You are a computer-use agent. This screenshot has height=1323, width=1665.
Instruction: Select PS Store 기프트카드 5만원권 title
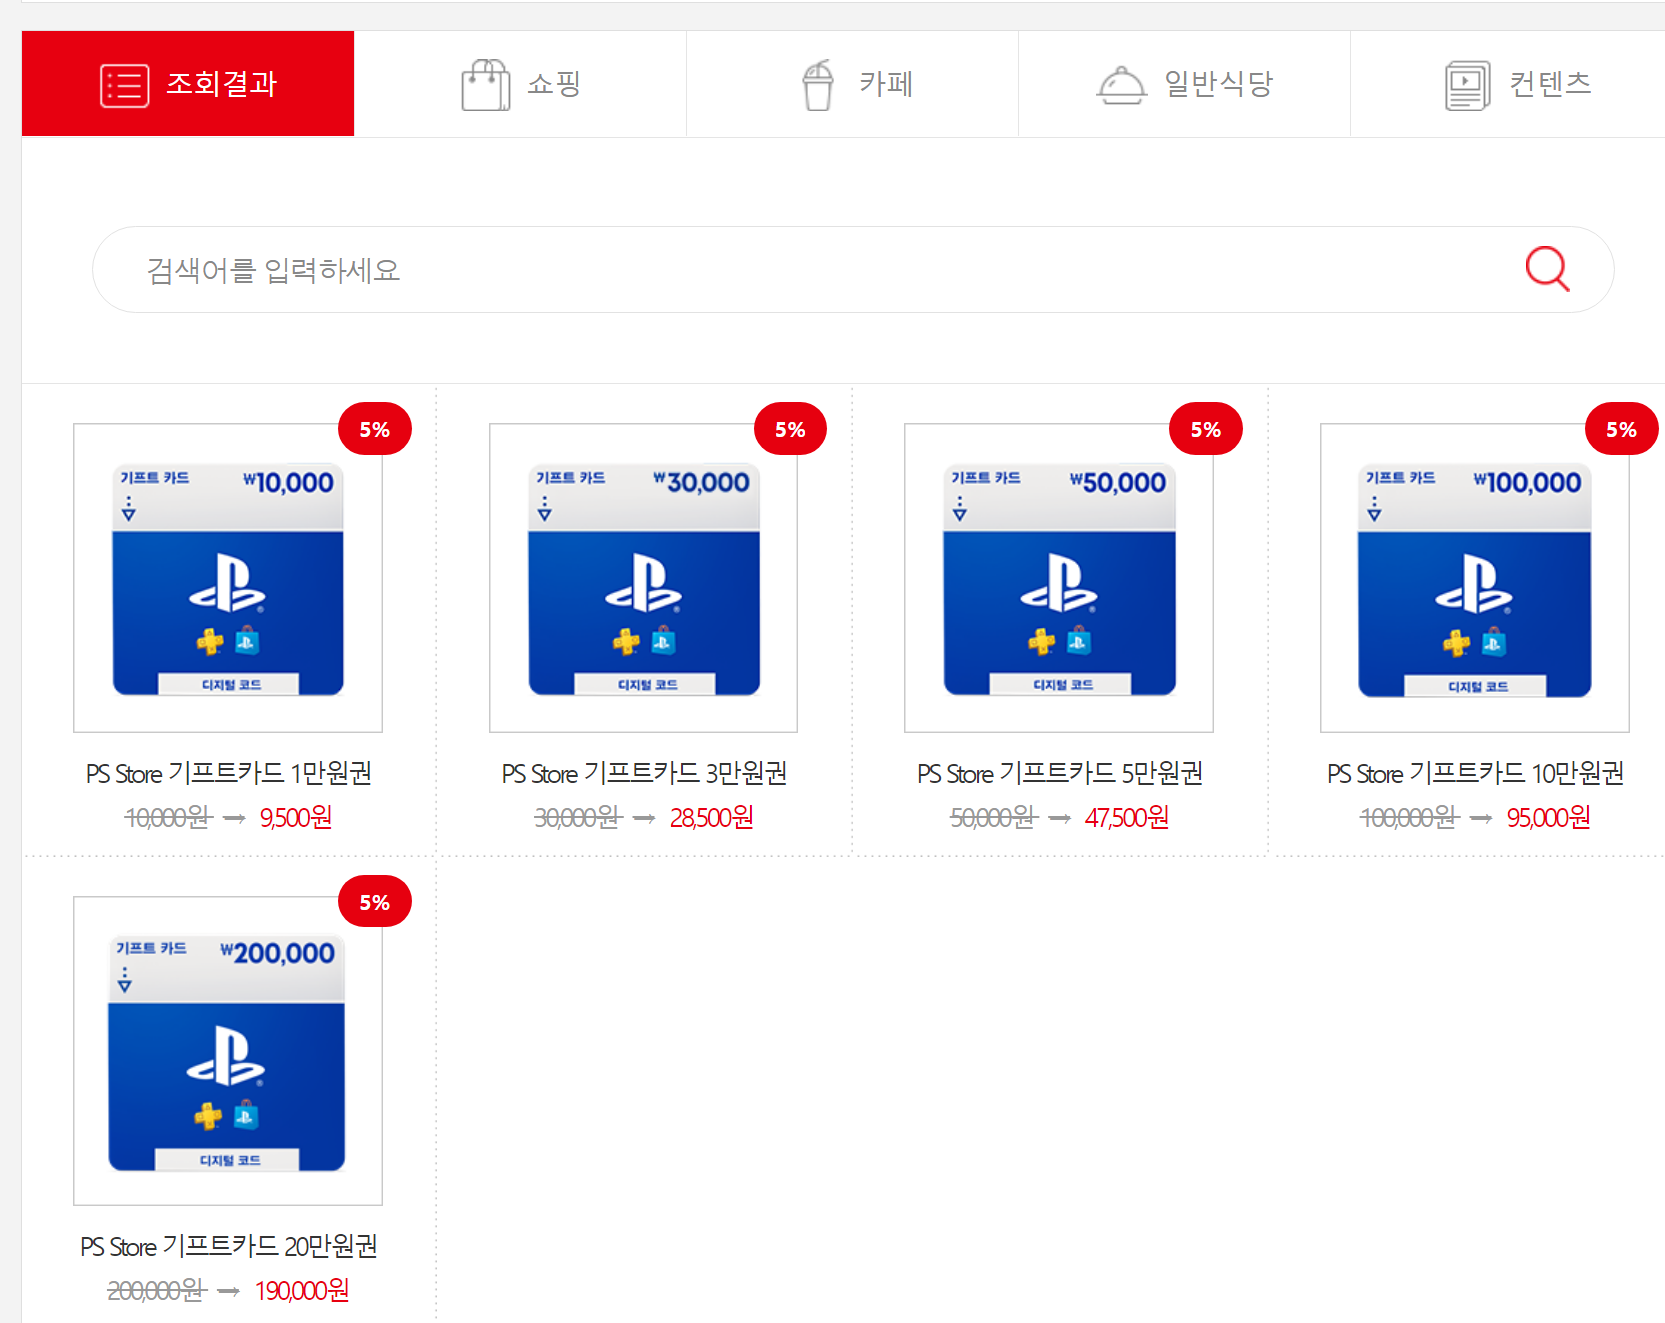[x=1060, y=773]
